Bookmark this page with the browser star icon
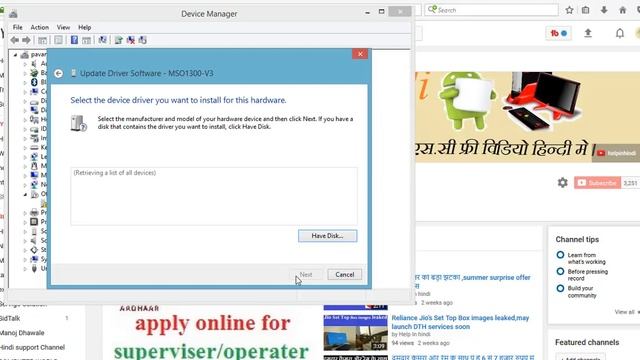The height and width of the screenshot is (360, 640). click(x=569, y=10)
